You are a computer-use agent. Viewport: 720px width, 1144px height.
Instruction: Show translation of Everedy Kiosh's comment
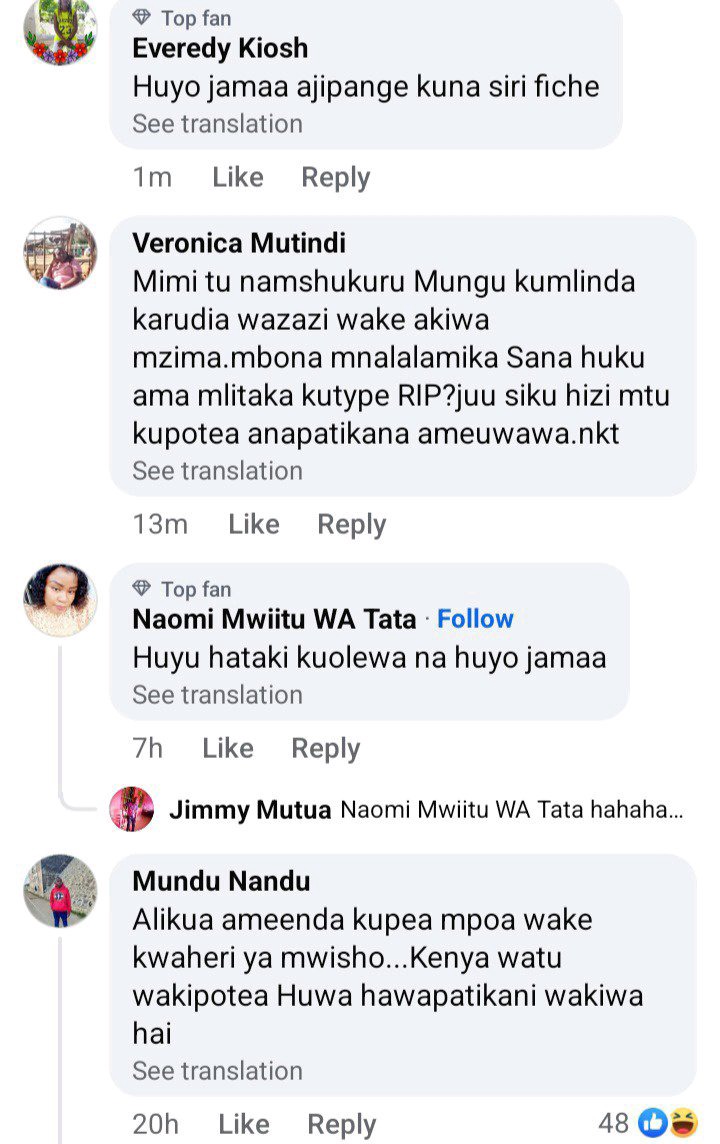pyautogui.click(x=217, y=124)
